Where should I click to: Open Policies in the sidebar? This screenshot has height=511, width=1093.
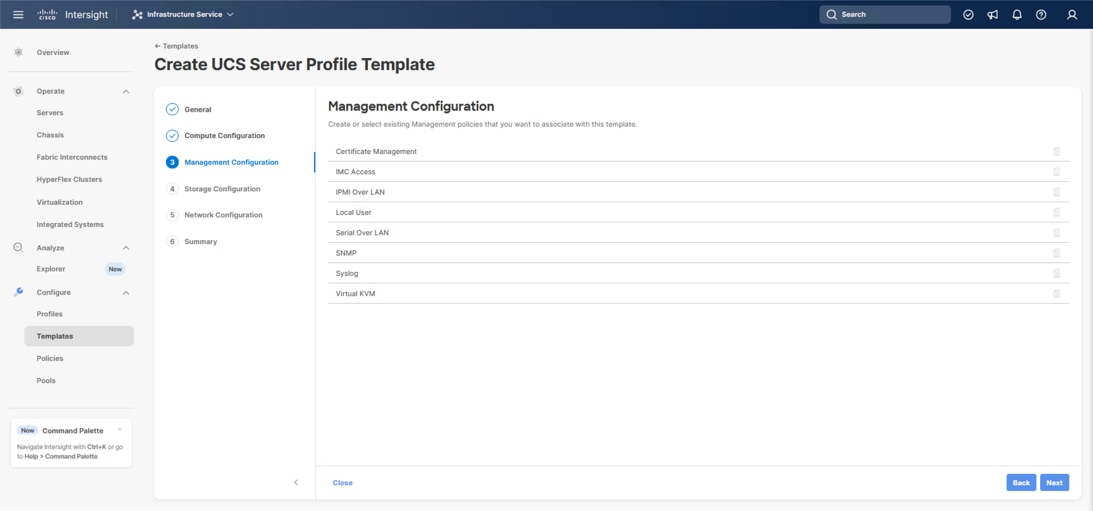50,358
